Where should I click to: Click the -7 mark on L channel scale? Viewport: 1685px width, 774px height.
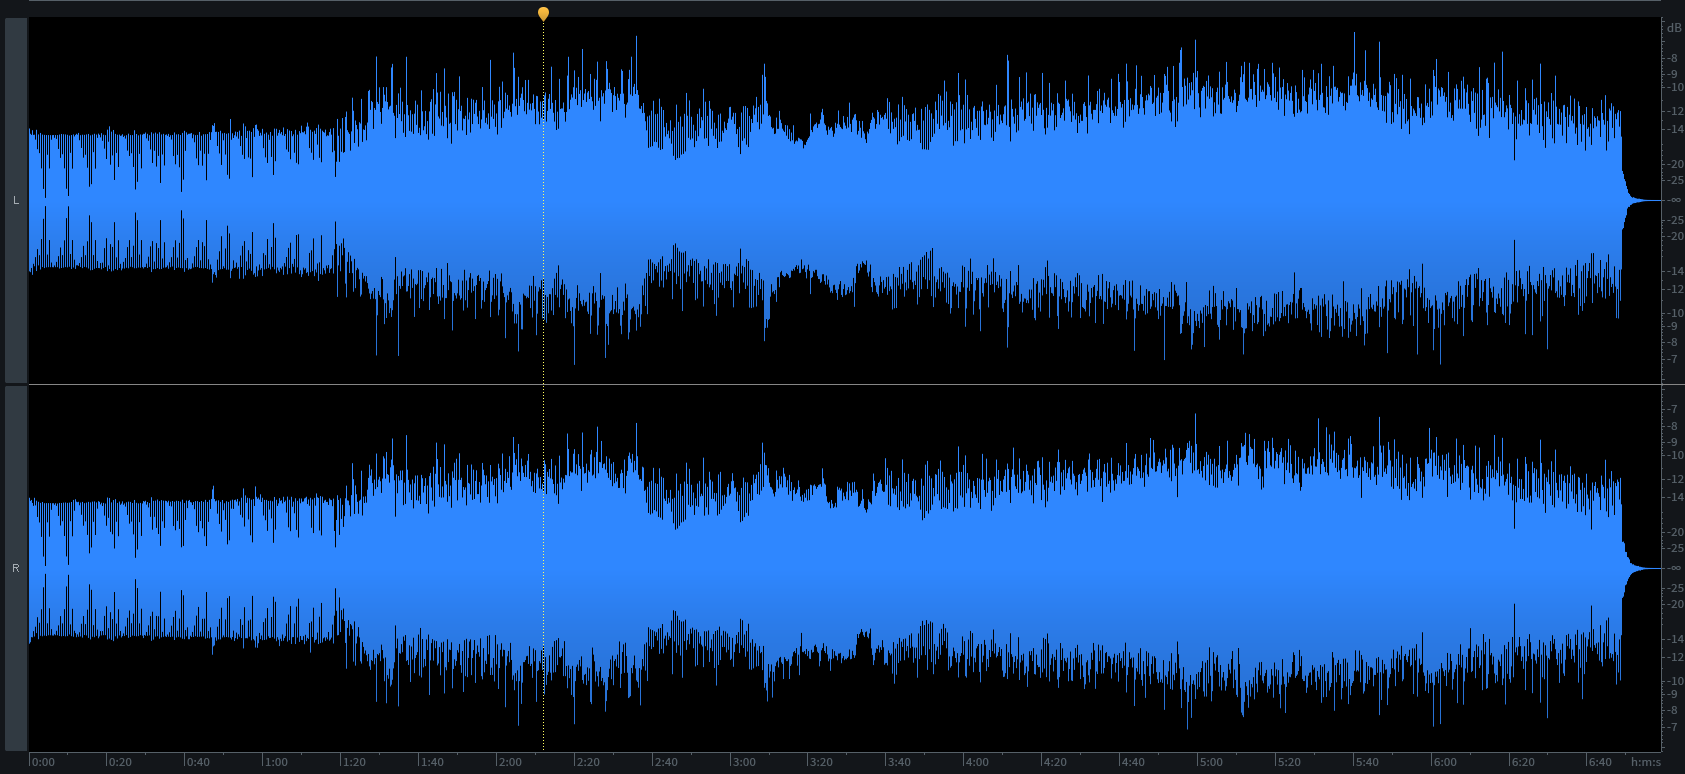point(1674,359)
